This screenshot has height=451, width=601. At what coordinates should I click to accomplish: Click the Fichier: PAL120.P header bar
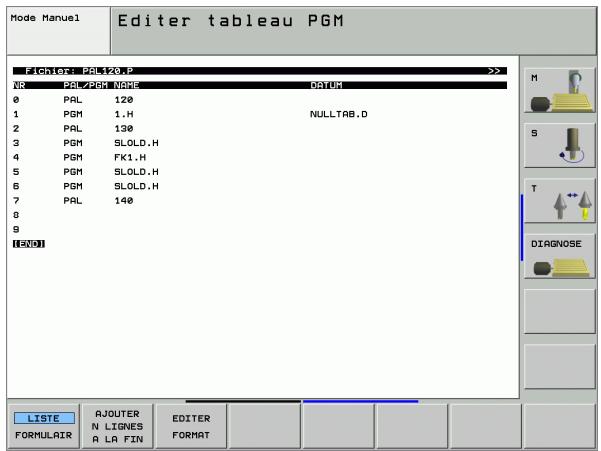[x=259, y=71]
